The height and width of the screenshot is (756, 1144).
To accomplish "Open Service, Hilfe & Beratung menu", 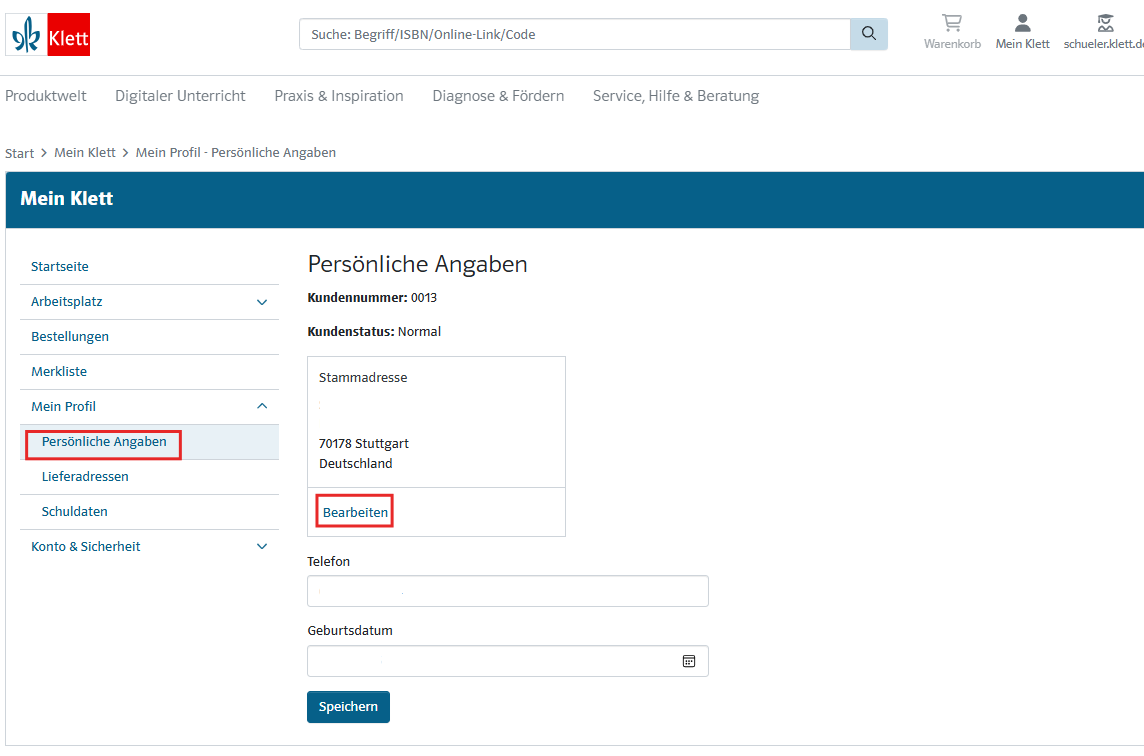I will (676, 96).
